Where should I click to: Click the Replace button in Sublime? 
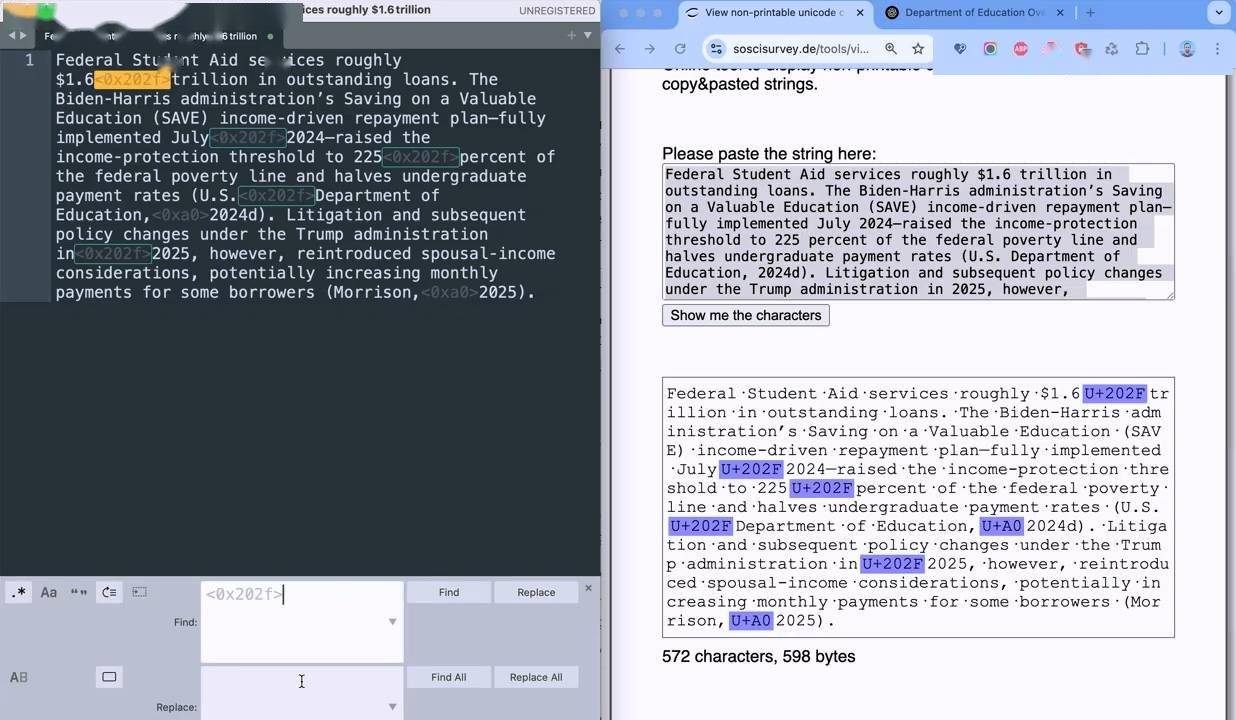[x=536, y=592]
